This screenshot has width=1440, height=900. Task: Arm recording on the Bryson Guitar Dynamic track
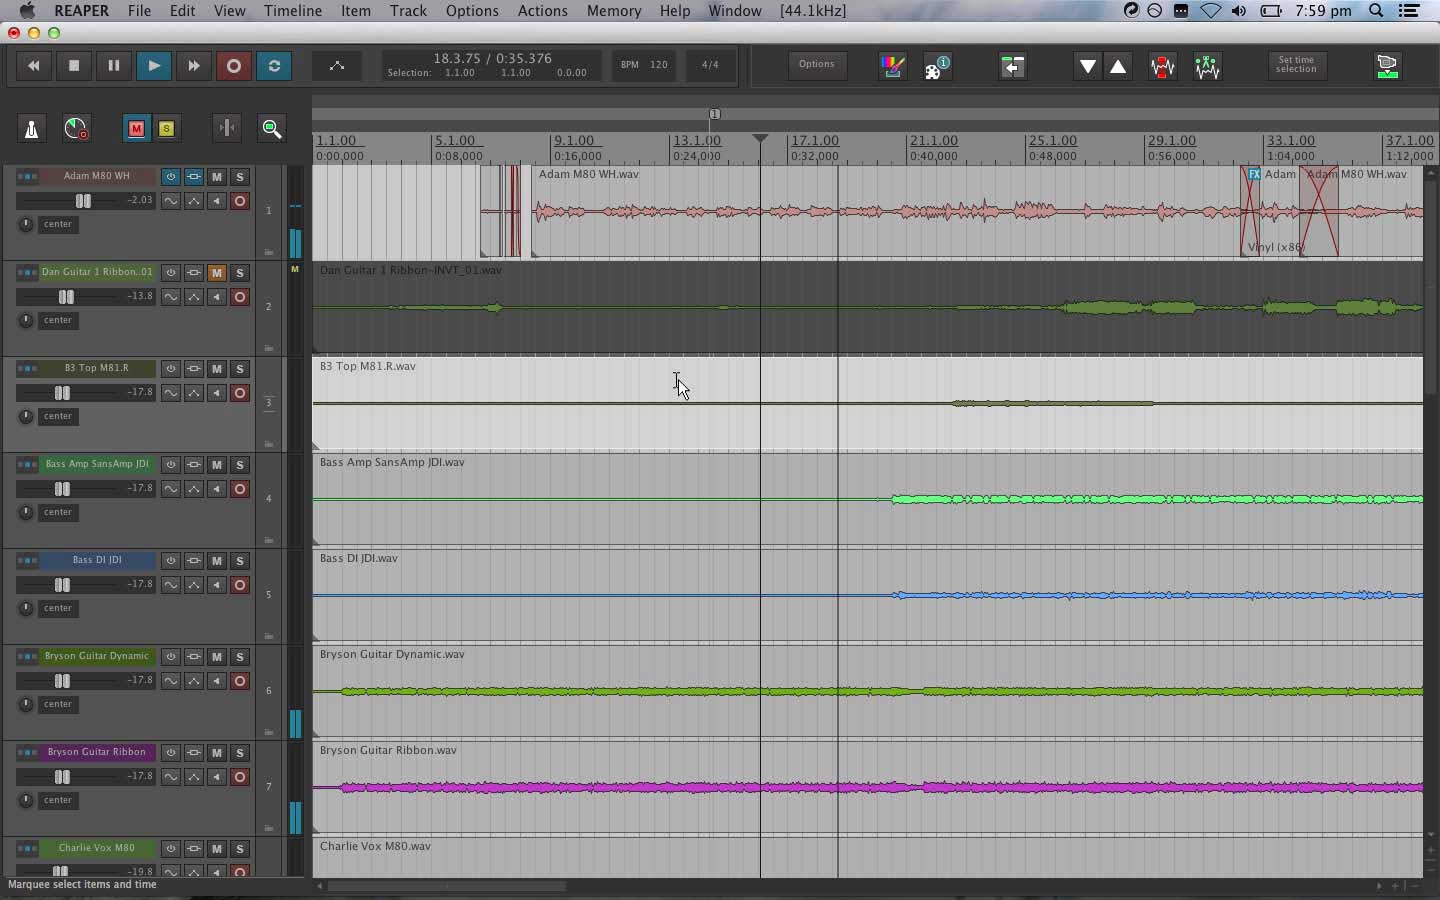click(x=239, y=682)
